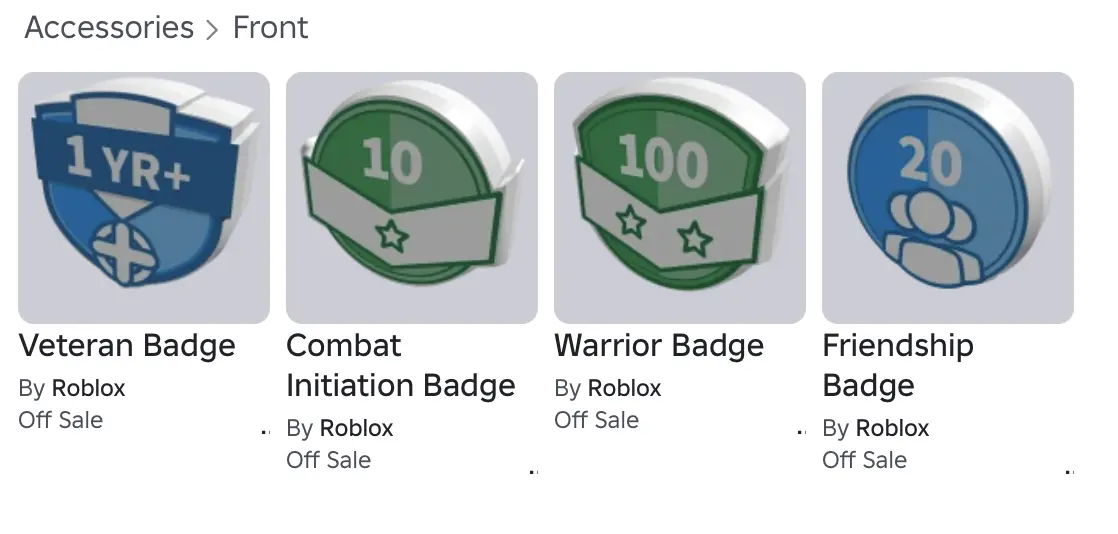Screen dimensions: 1118x534
Task: Click the breadcrumb chevron separator arrow
Action: coord(212,30)
